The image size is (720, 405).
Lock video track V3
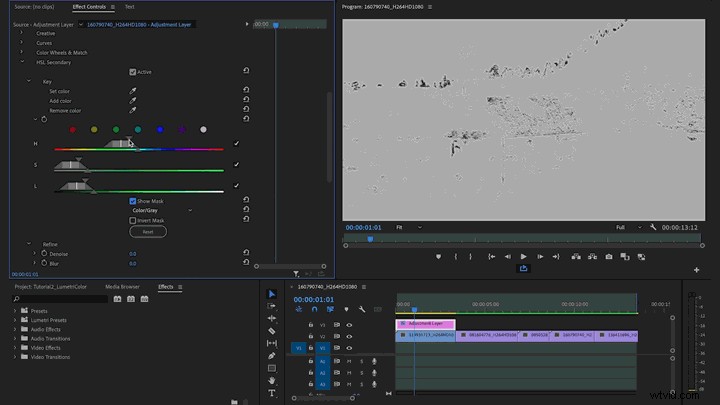pos(311,325)
